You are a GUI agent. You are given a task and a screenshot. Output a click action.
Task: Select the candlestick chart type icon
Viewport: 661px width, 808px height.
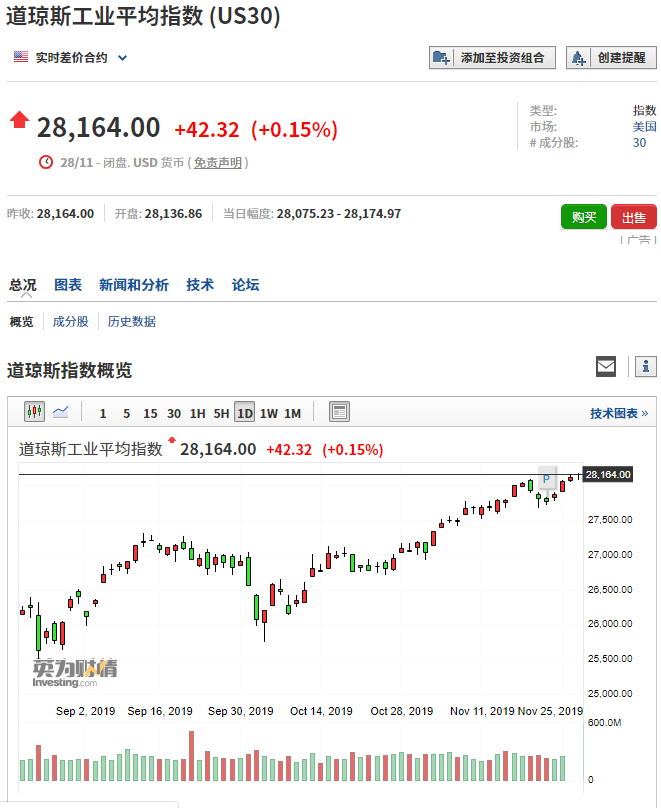(35, 412)
